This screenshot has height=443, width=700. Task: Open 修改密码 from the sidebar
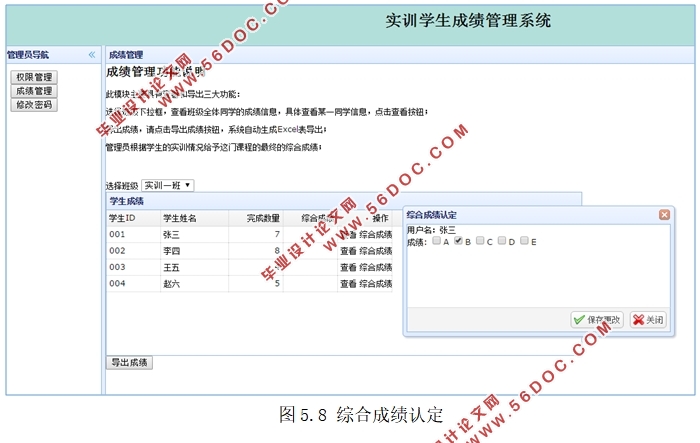[35, 105]
